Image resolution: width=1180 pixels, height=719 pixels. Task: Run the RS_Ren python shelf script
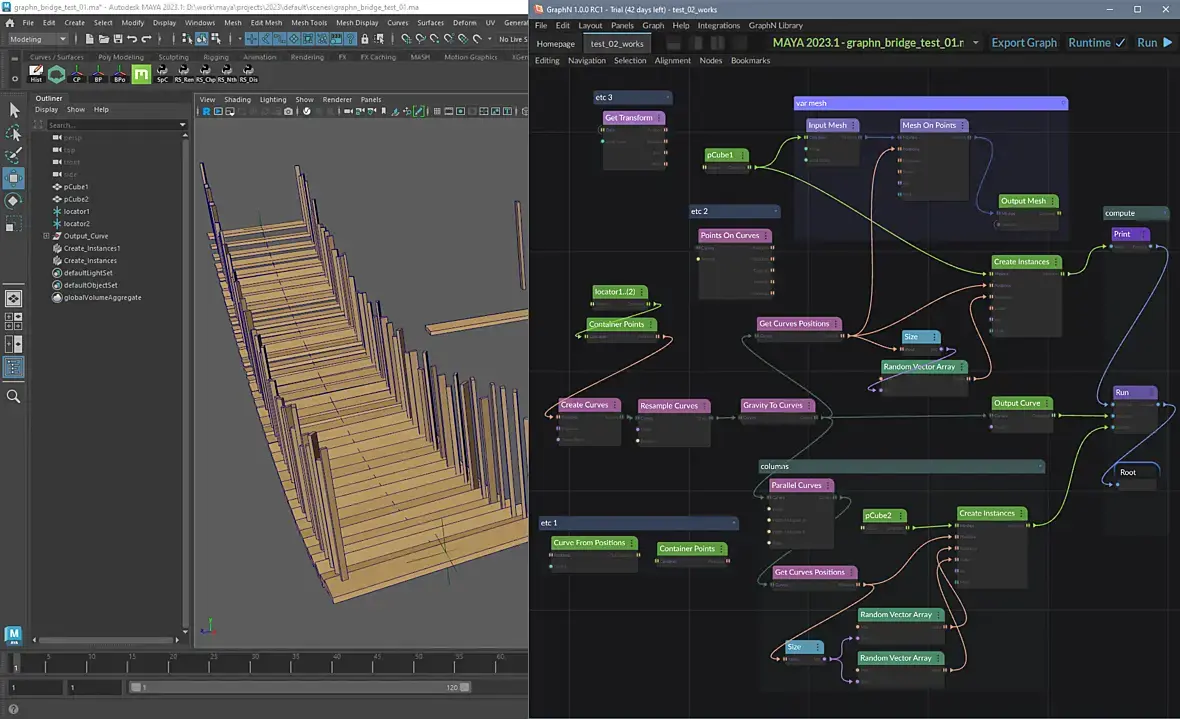click(183, 73)
